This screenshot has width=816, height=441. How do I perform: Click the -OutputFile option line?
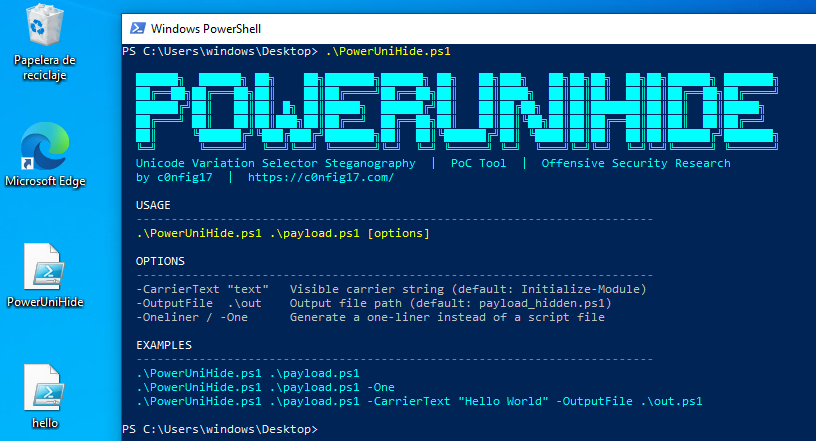[372, 303]
